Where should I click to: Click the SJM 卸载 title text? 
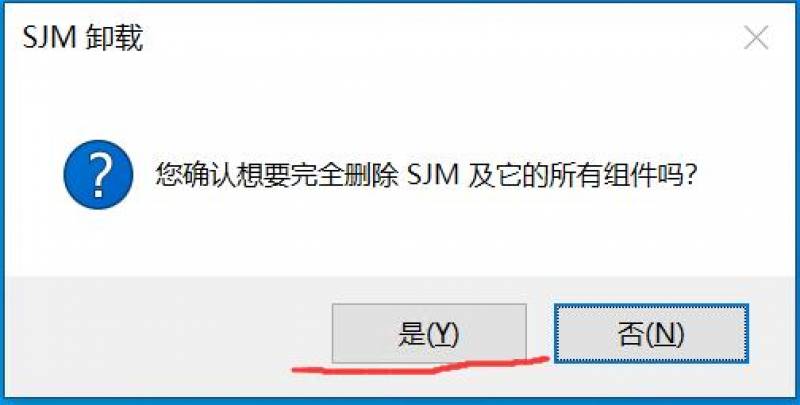83,38
